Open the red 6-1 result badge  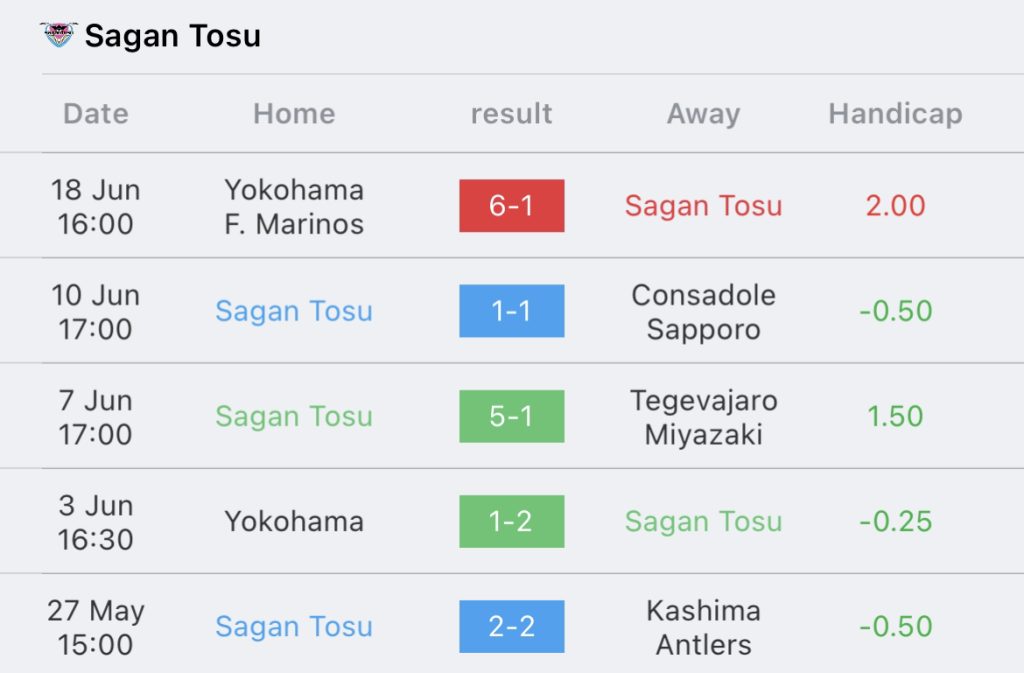511,206
